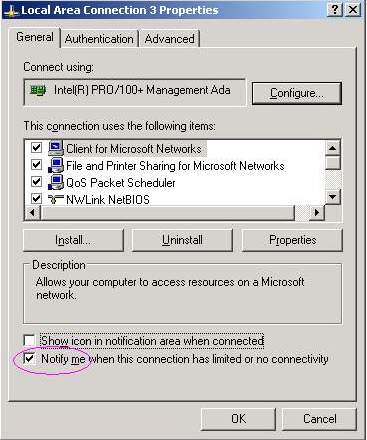This screenshot has height=440, width=367.
Task: Enable Show icon in notification area checkbox
Action: [x=29, y=341]
